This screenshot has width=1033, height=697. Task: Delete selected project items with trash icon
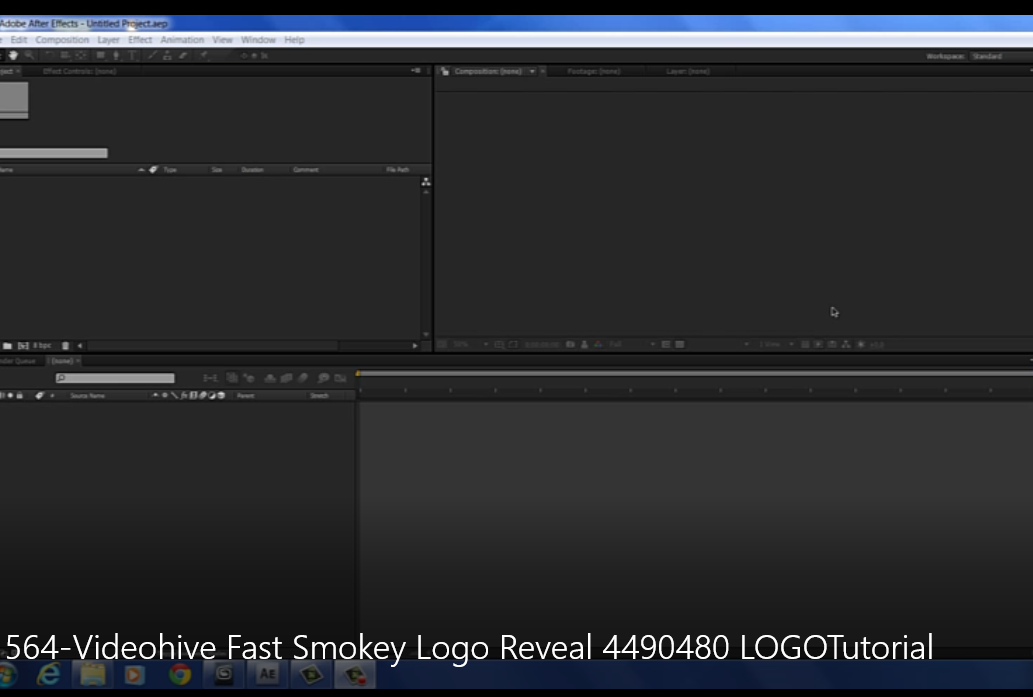[65, 346]
